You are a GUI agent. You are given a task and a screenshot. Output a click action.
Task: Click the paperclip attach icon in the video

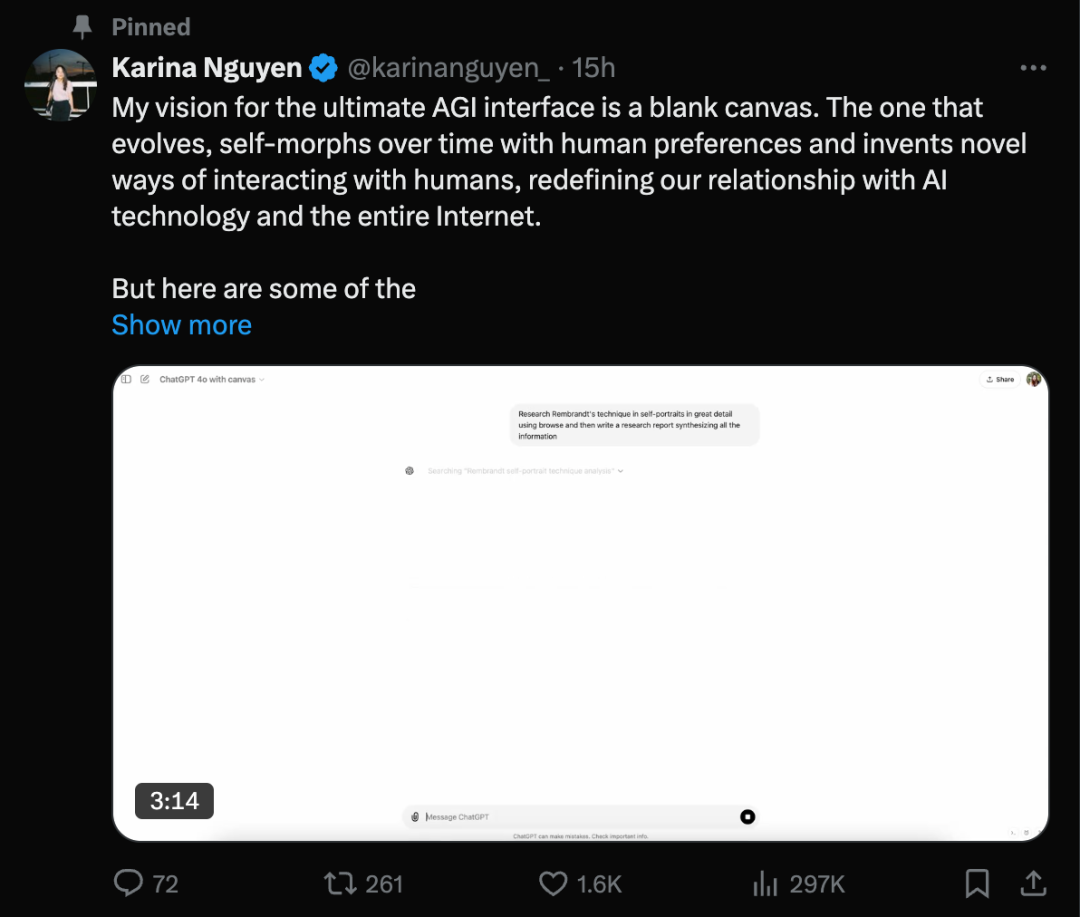click(x=415, y=817)
